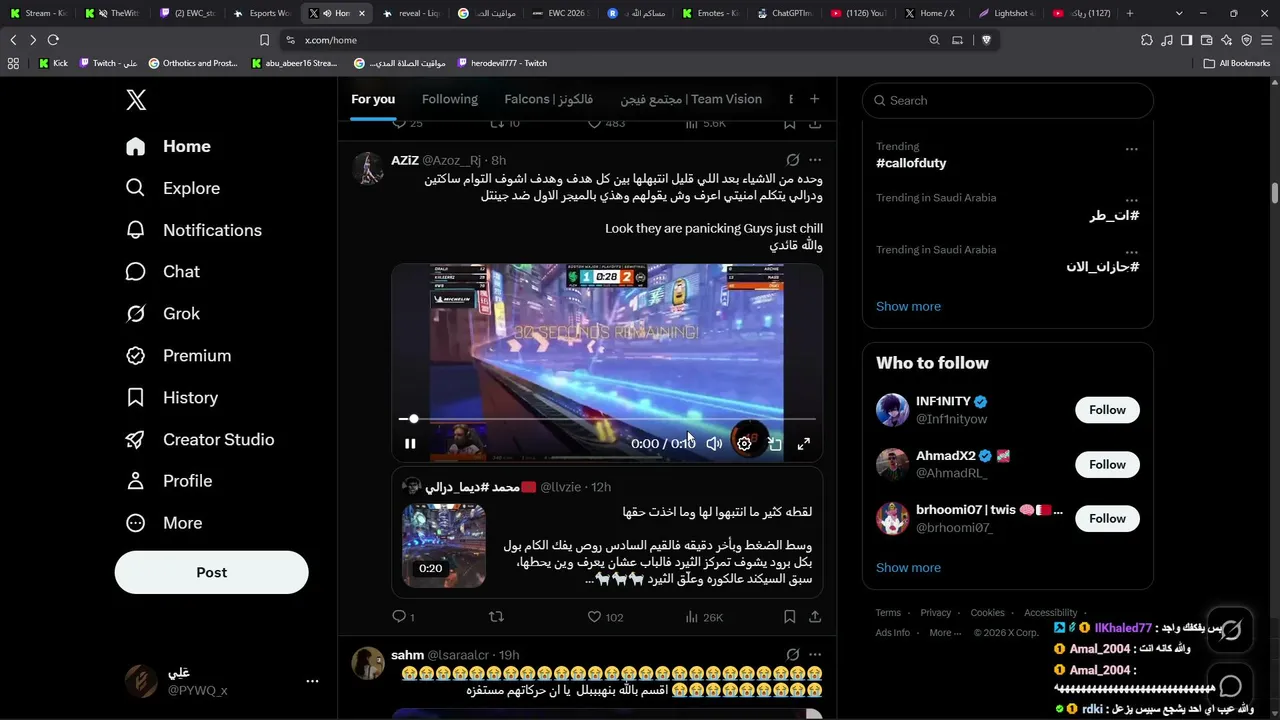1280x720 pixels.
Task: Mute the video volume
Action: [714, 443]
